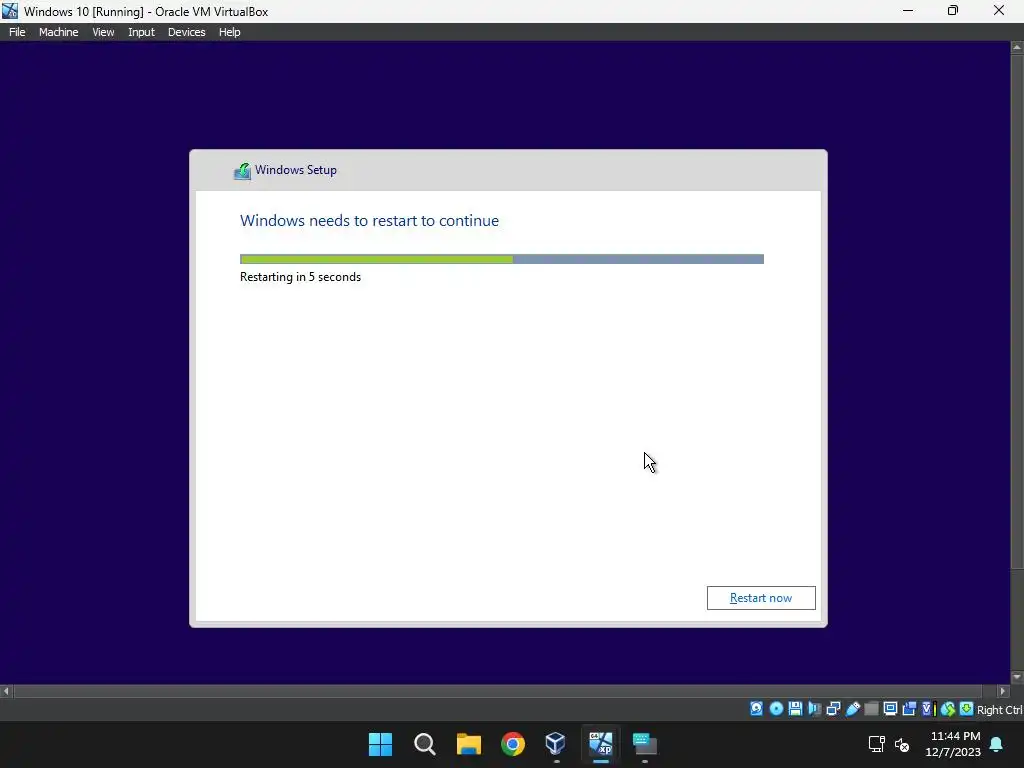The height and width of the screenshot is (768, 1024).
Task: Click the recording status icon
Action: pyautogui.click(x=909, y=709)
